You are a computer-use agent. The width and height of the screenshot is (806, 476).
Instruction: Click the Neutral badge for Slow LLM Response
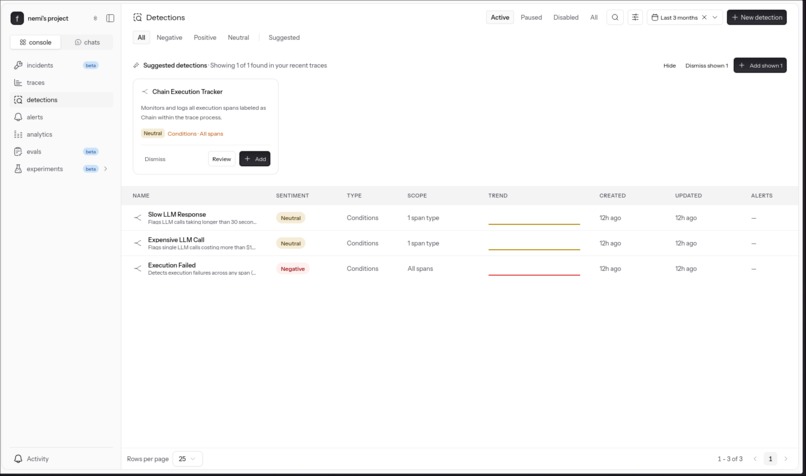point(290,218)
